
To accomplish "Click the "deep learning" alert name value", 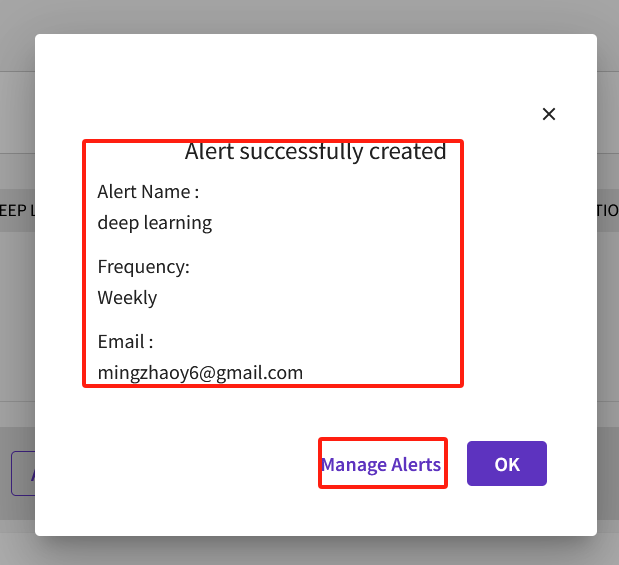I will pos(155,223).
